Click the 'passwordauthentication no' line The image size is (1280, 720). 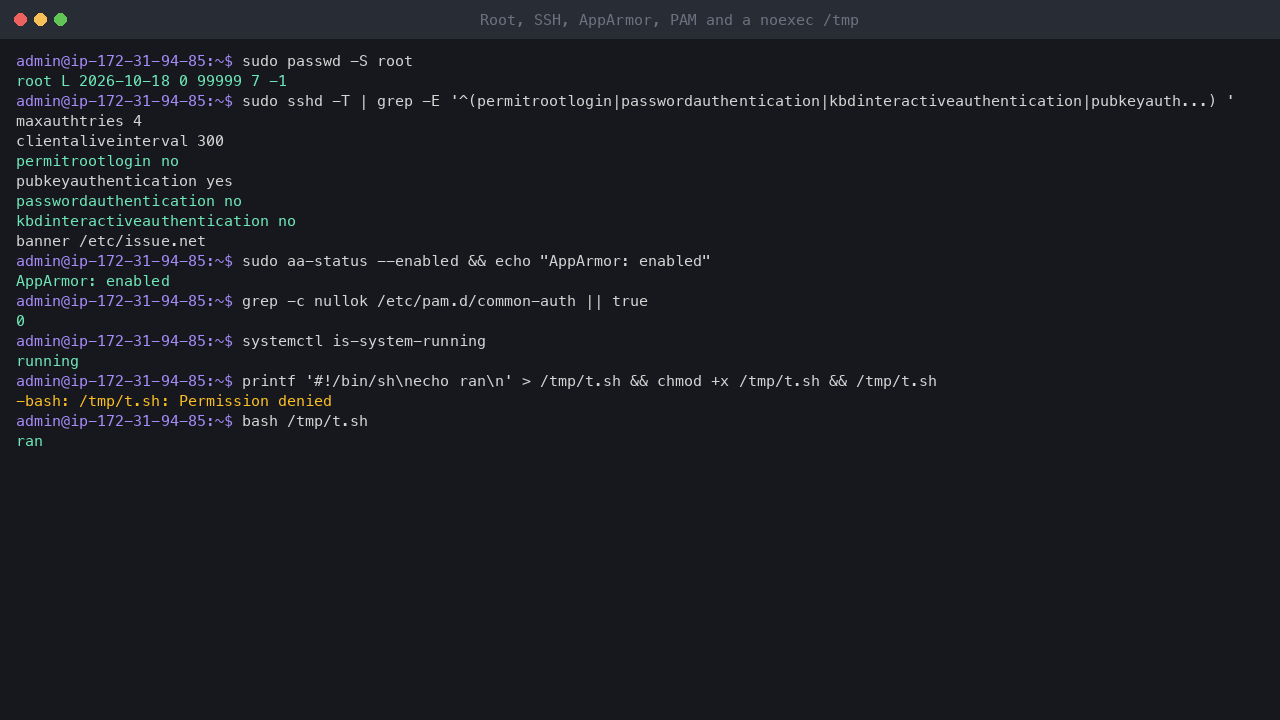[129, 201]
